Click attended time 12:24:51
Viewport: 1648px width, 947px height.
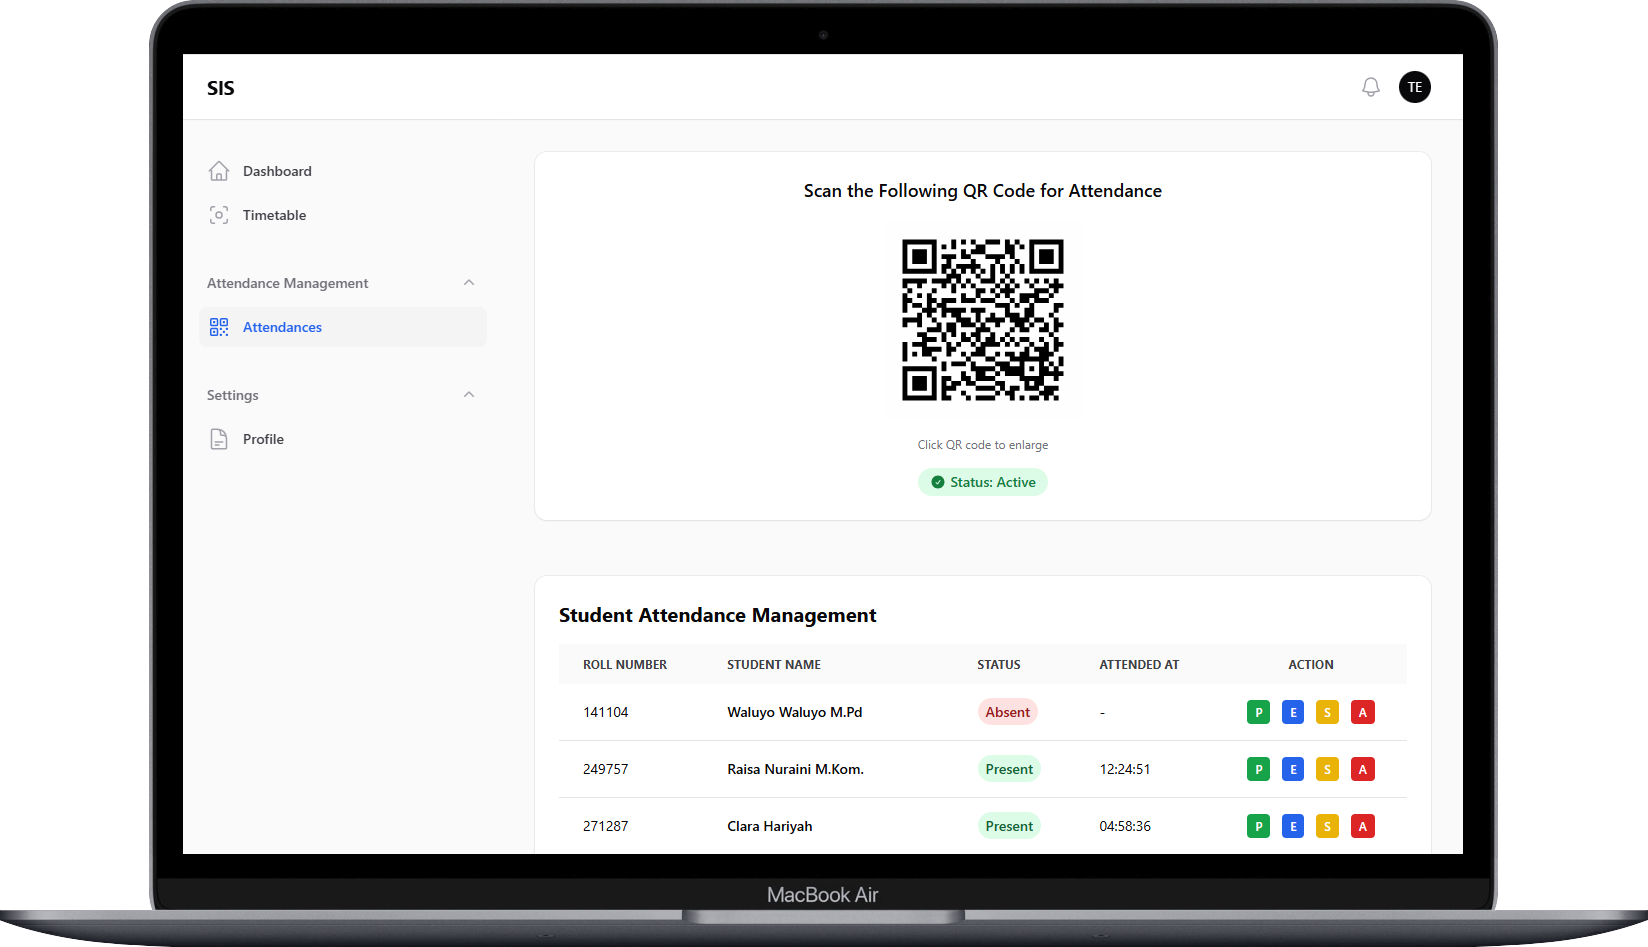pyautogui.click(x=1125, y=769)
